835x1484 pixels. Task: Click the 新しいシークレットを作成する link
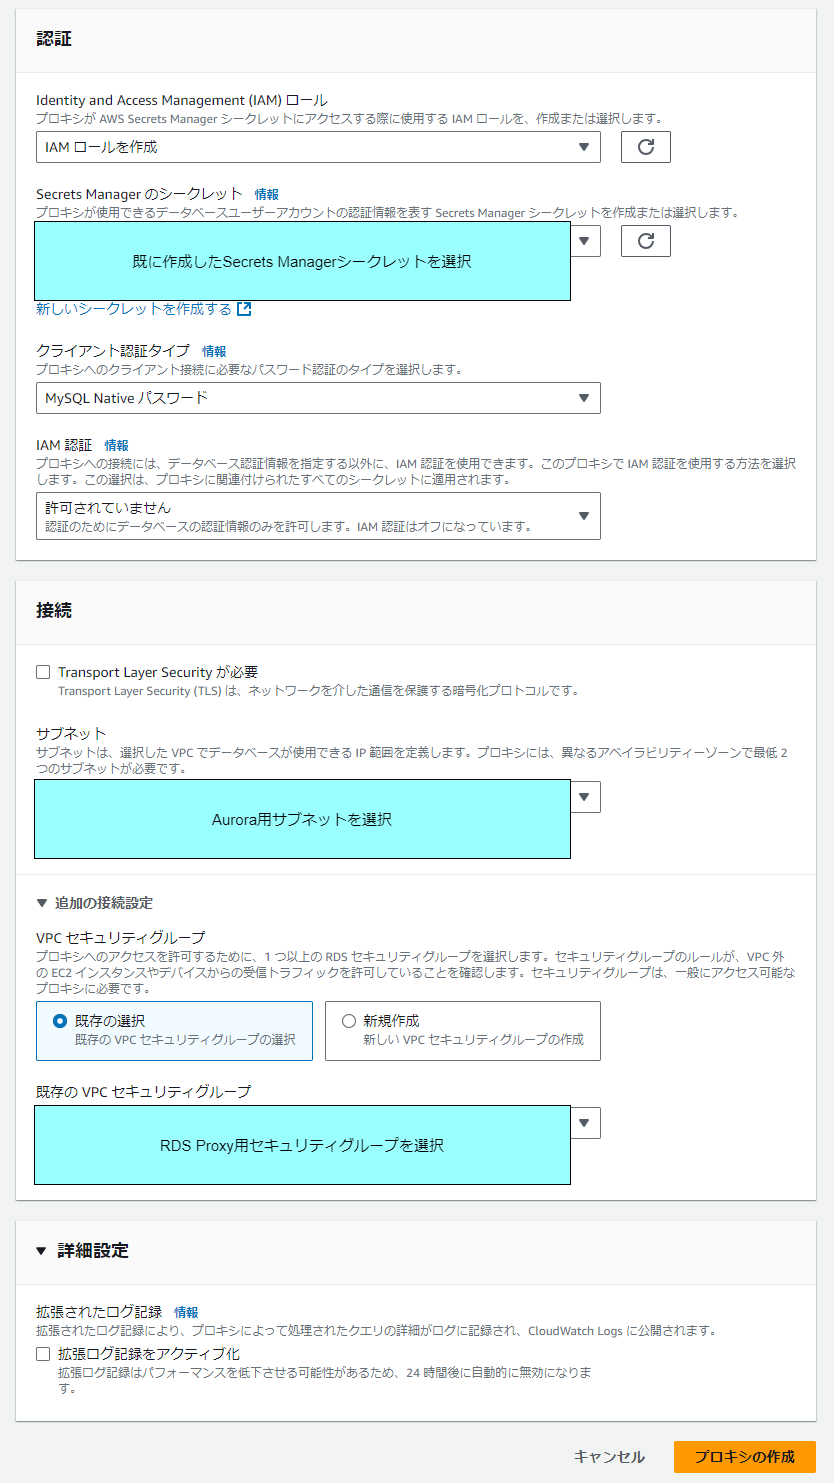point(134,309)
